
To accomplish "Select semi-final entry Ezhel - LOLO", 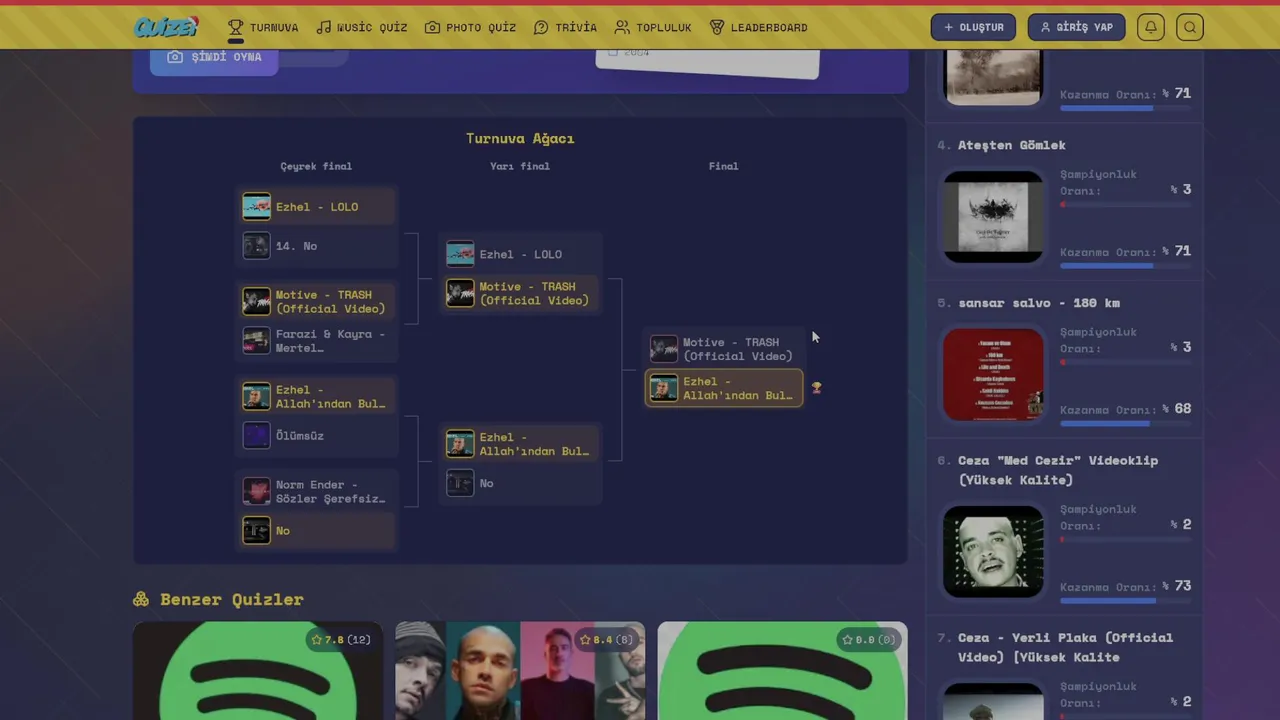I will [x=520, y=254].
